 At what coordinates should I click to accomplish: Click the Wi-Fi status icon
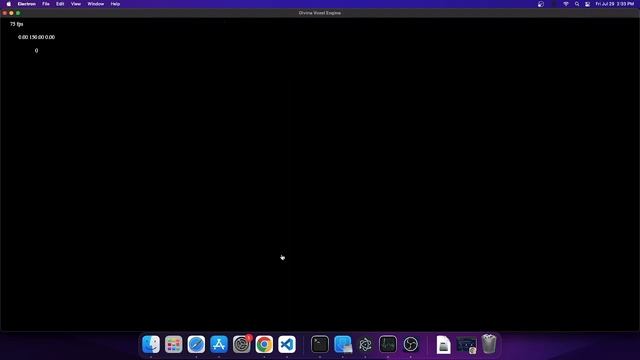566,4
